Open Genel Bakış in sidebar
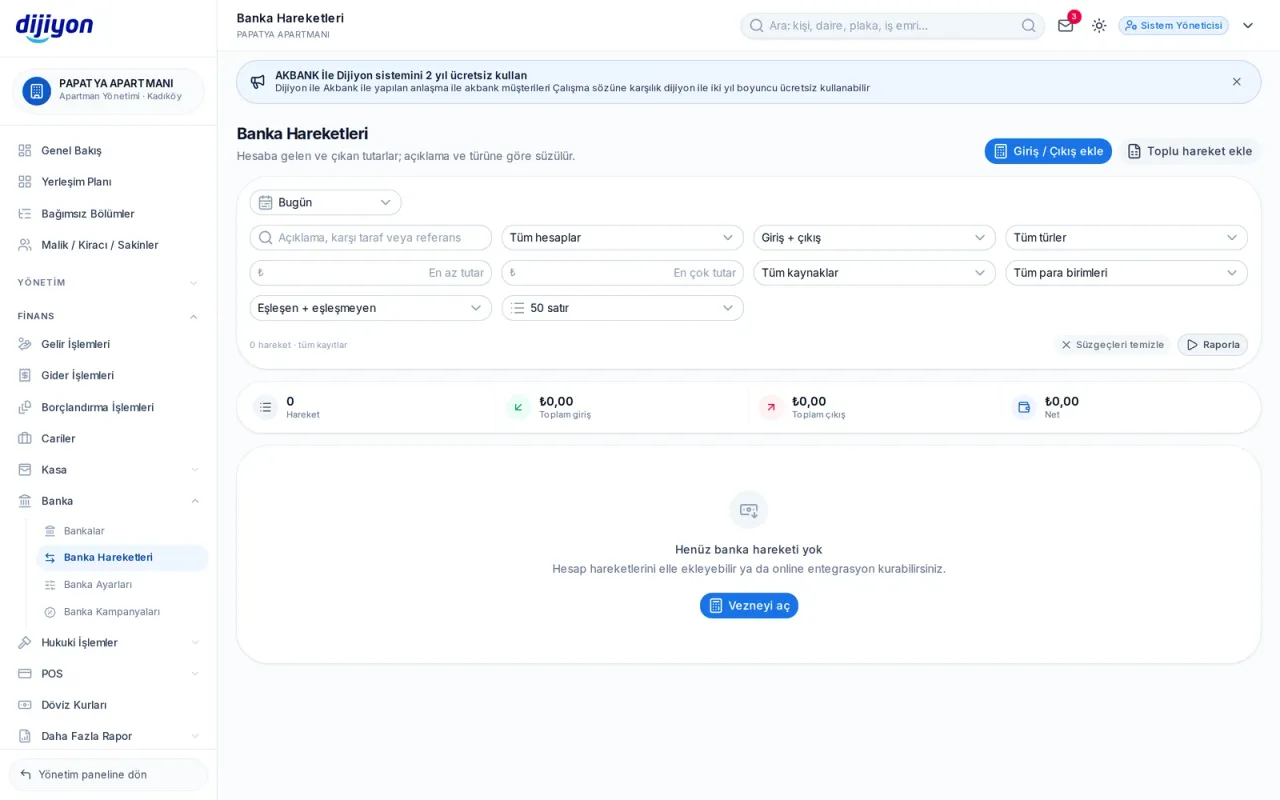The height and width of the screenshot is (800, 1280). pos(108,150)
